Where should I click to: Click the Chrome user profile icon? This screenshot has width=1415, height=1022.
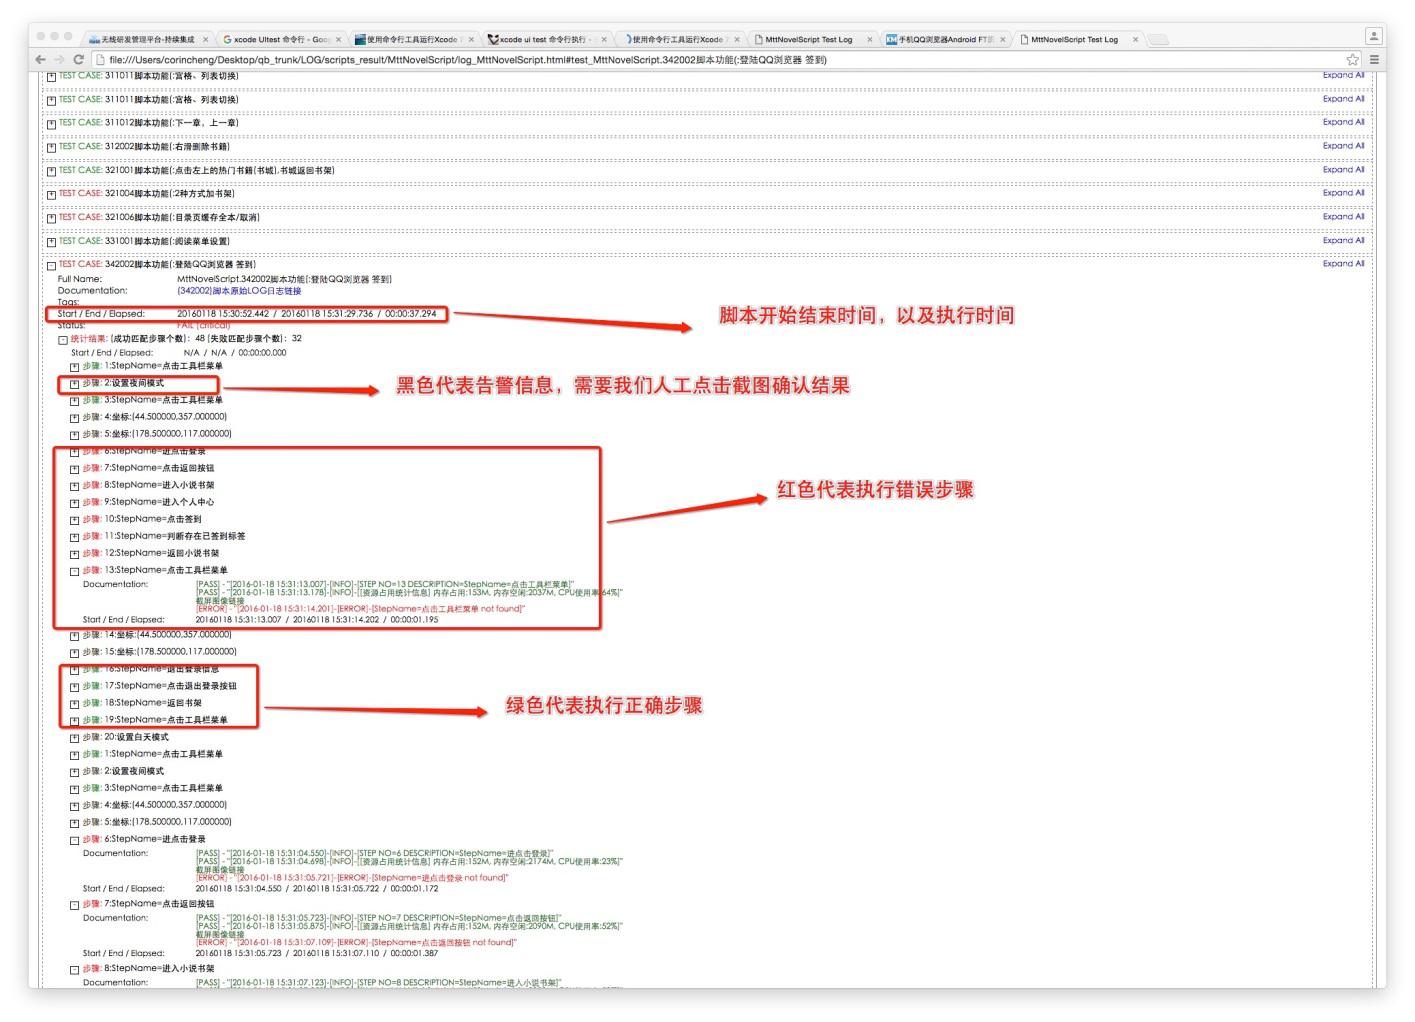(x=1374, y=36)
